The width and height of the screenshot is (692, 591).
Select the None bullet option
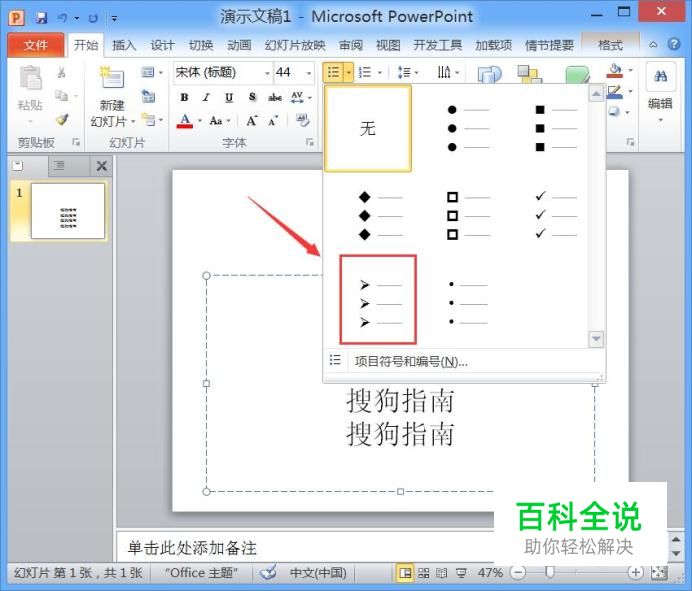pos(368,128)
